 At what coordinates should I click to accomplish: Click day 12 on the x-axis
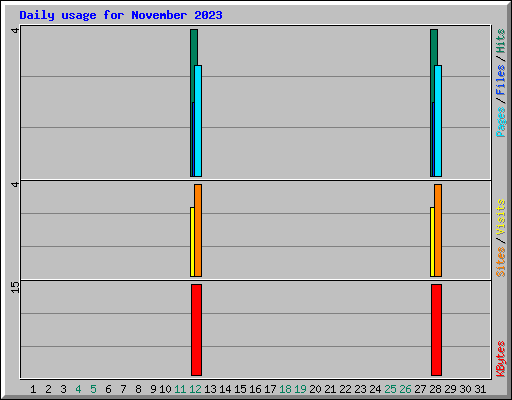[195, 389]
